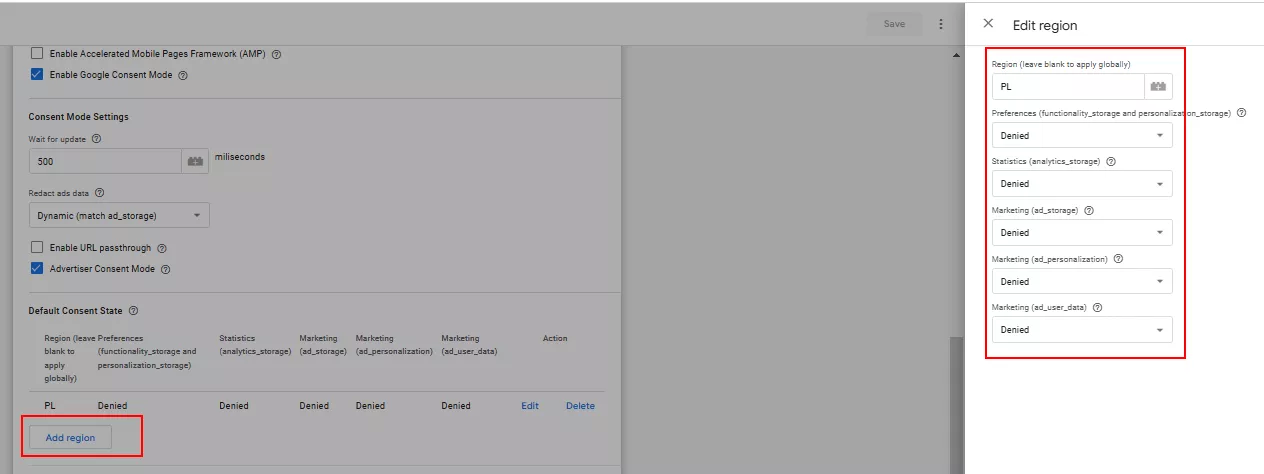The width and height of the screenshot is (1264, 474).
Task: Open help icon for Marketing (ad_storage) in panel
Action: 1089,210
